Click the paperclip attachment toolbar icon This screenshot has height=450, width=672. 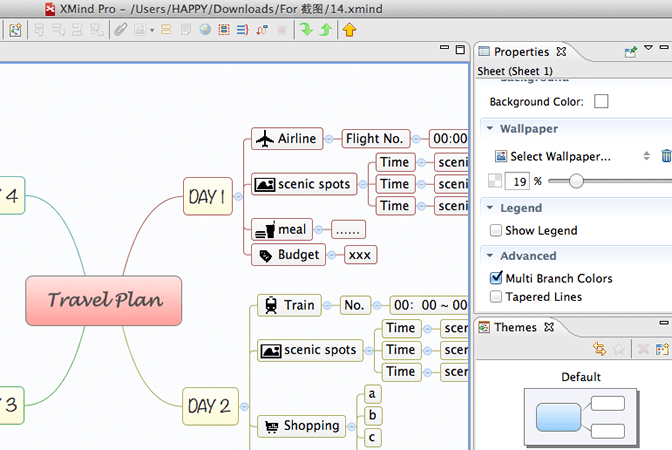pyautogui.click(x=120, y=30)
